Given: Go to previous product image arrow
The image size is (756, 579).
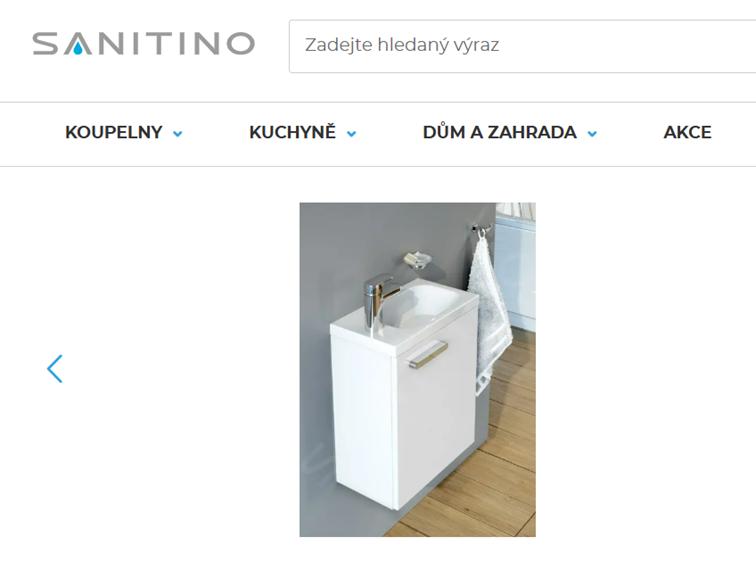Looking at the screenshot, I should coord(55,369).
